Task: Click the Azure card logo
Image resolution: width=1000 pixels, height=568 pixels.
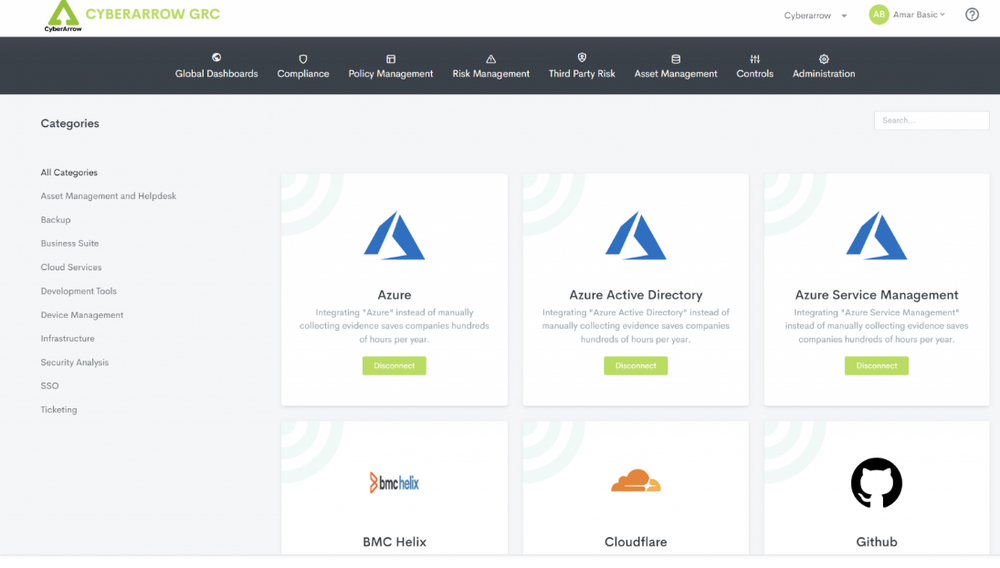Action: pyautogui.click(x=394, y=235)
